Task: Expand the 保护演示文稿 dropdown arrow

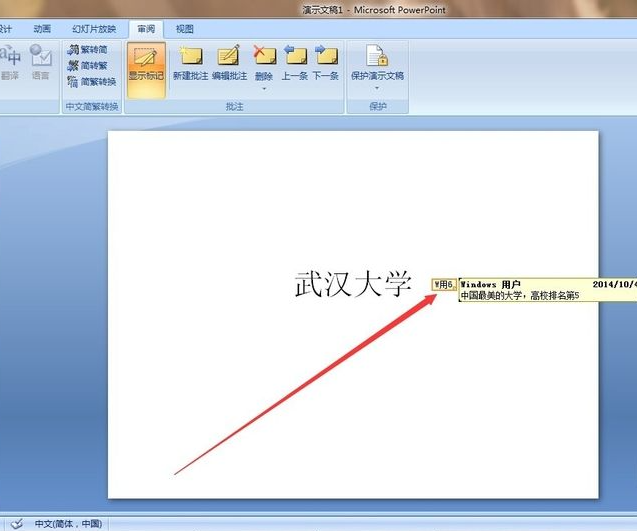Action: pos(377,88)
